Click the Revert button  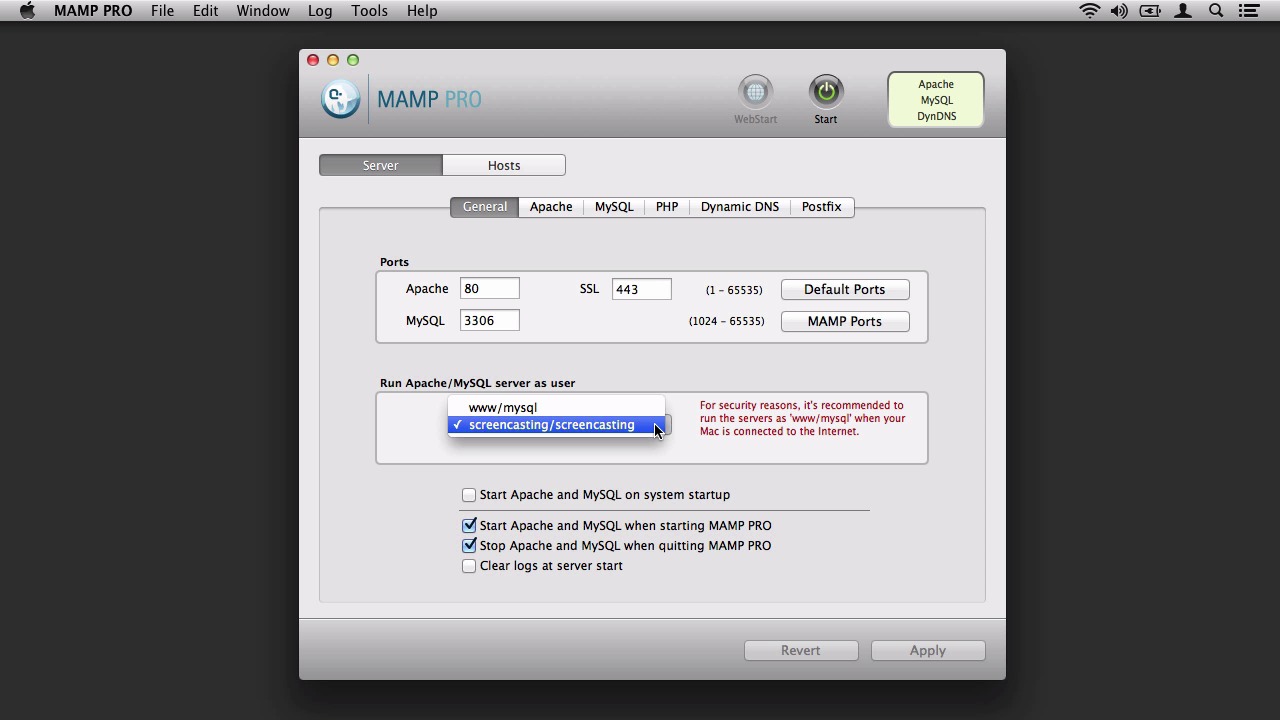pyautogui.click(x=801, y=650)
